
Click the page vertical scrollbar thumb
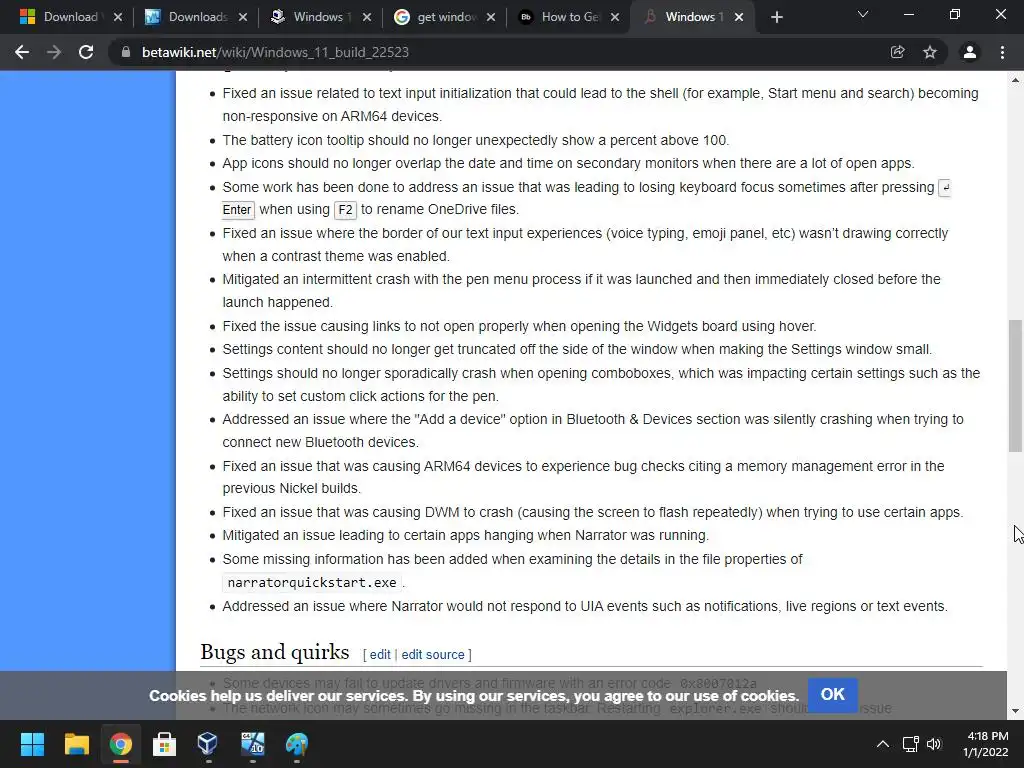(x=1015, y=385)
